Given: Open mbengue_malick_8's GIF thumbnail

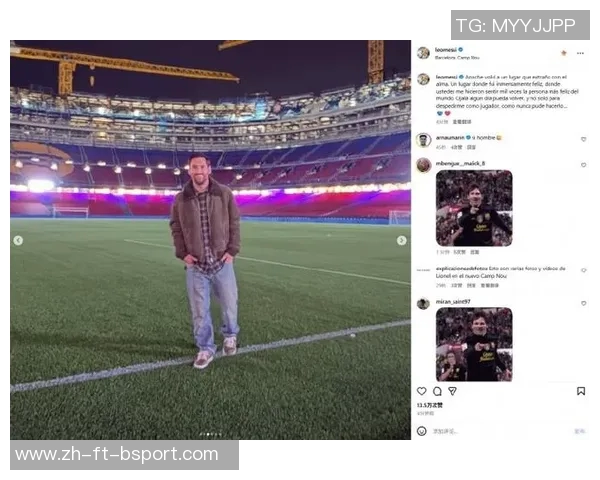Looking at the screenshot, I should coord(474,208).
